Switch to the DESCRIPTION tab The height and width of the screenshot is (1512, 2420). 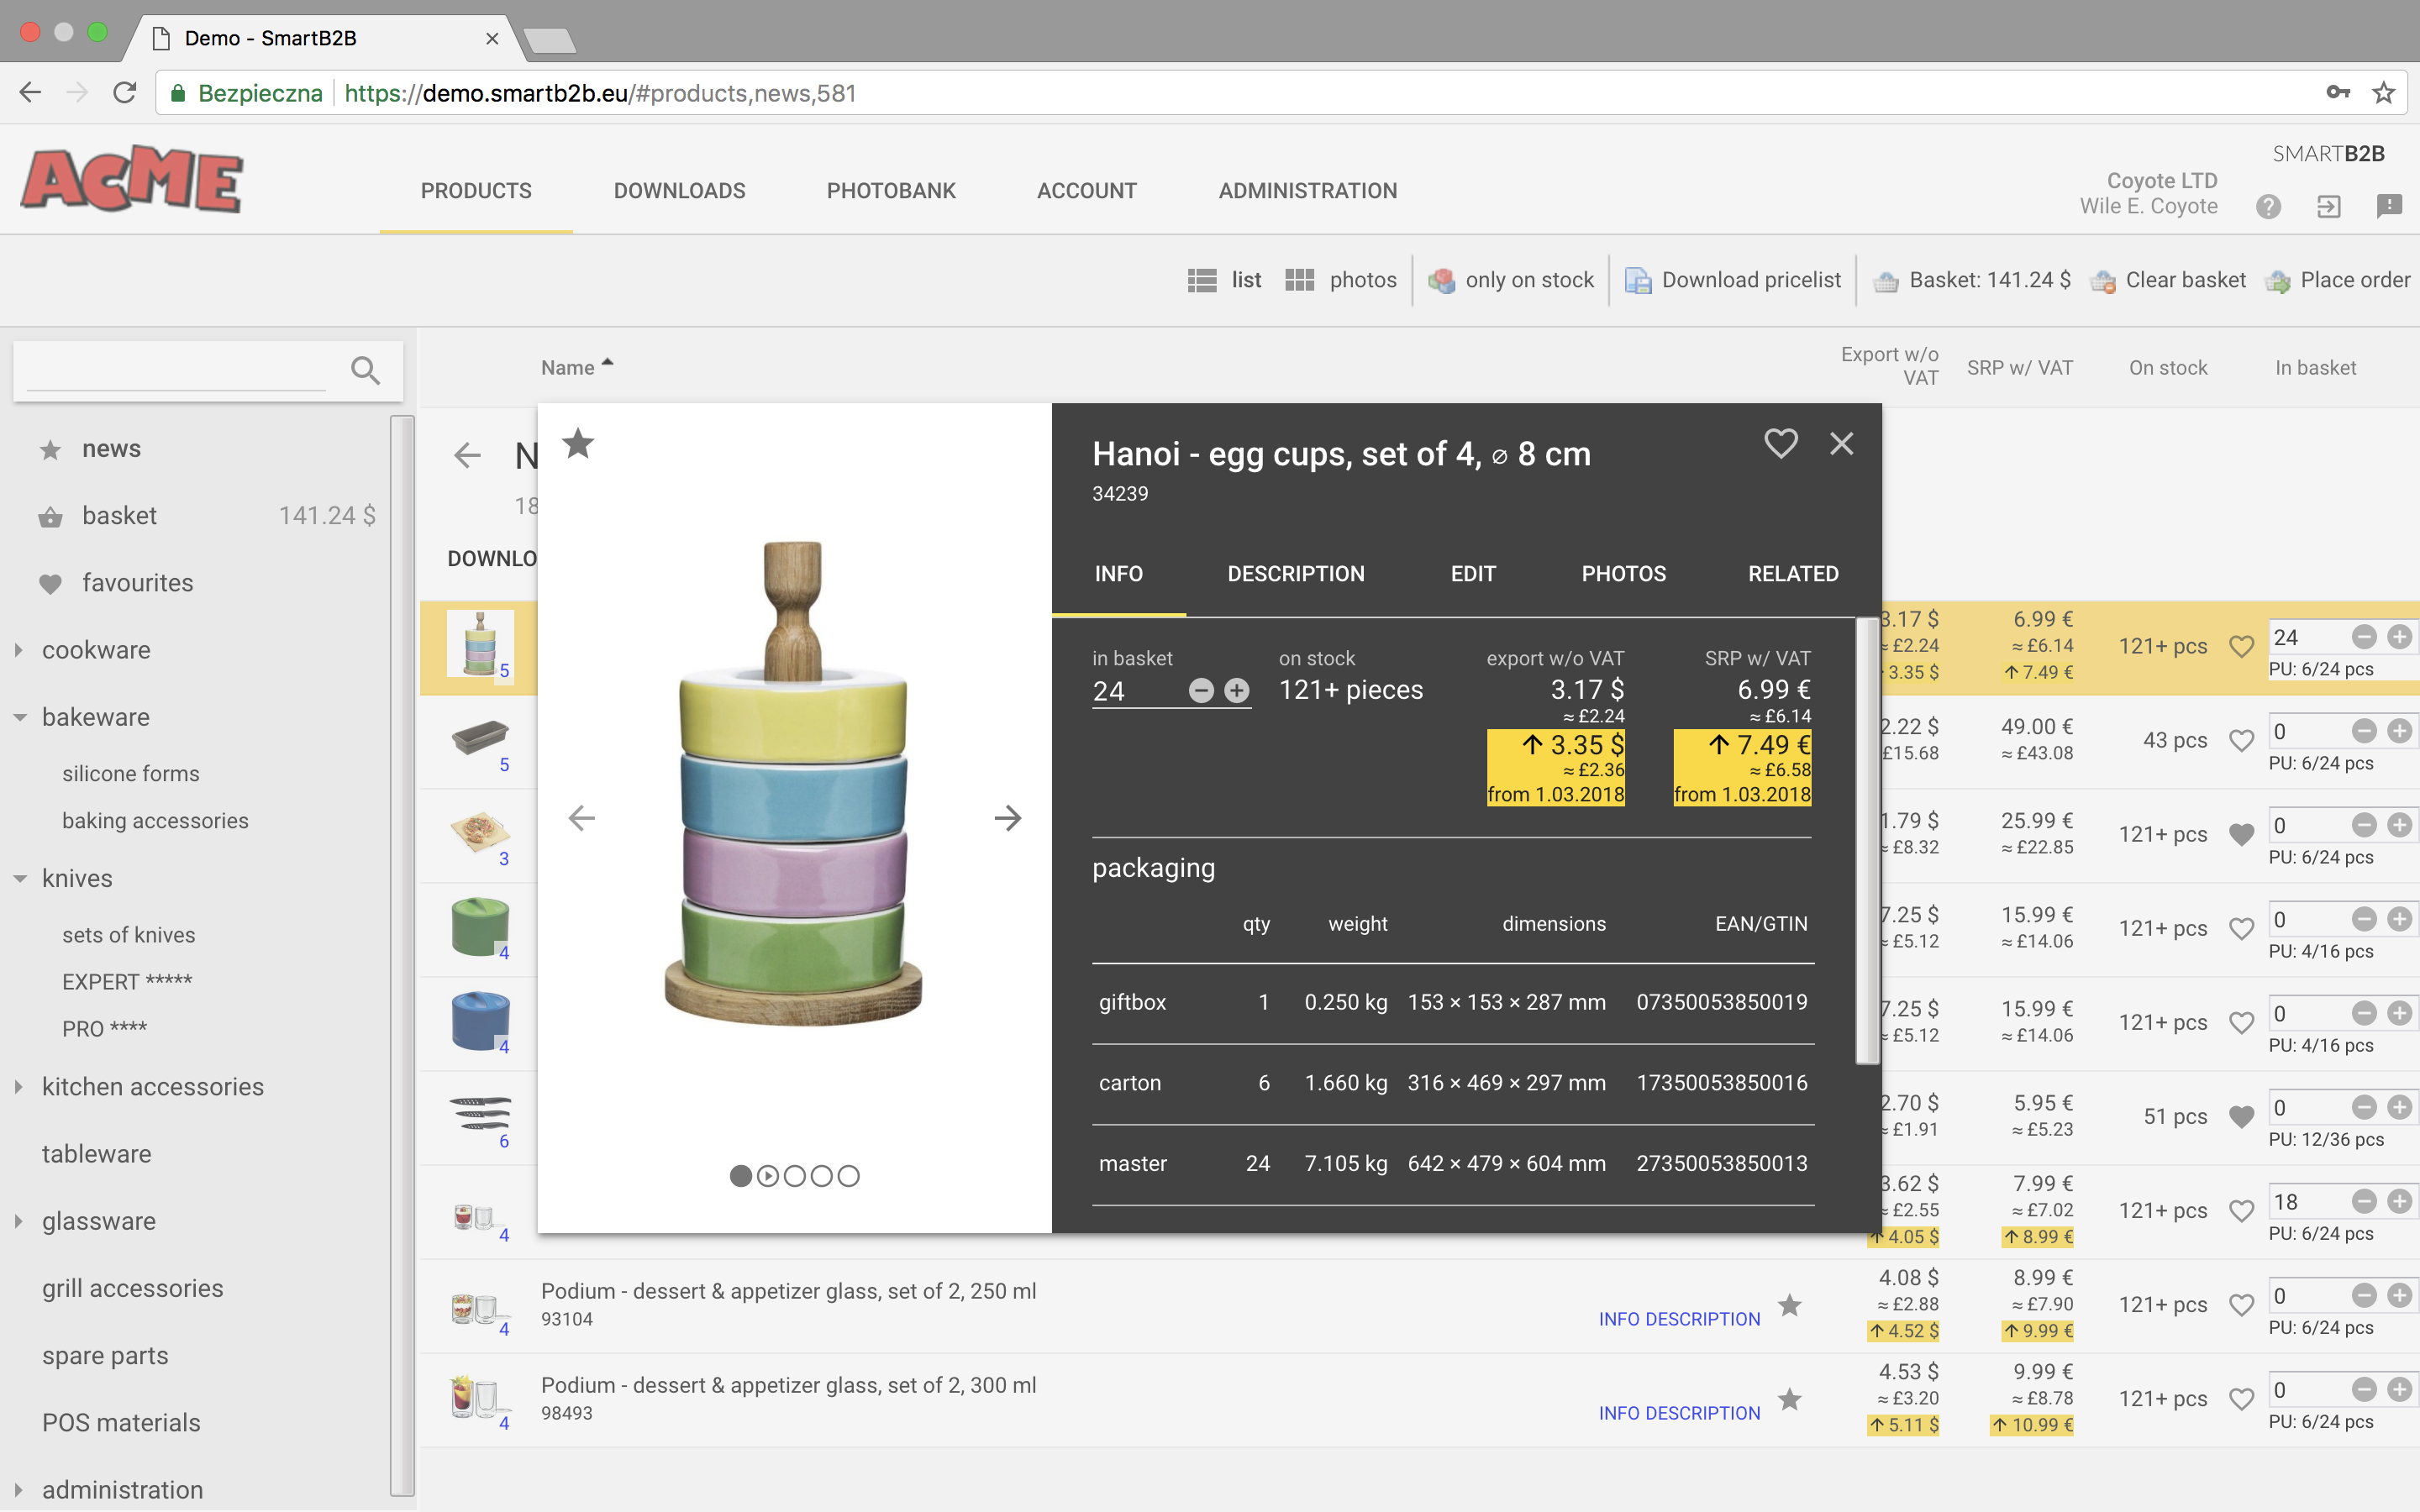pos(1295,574)
